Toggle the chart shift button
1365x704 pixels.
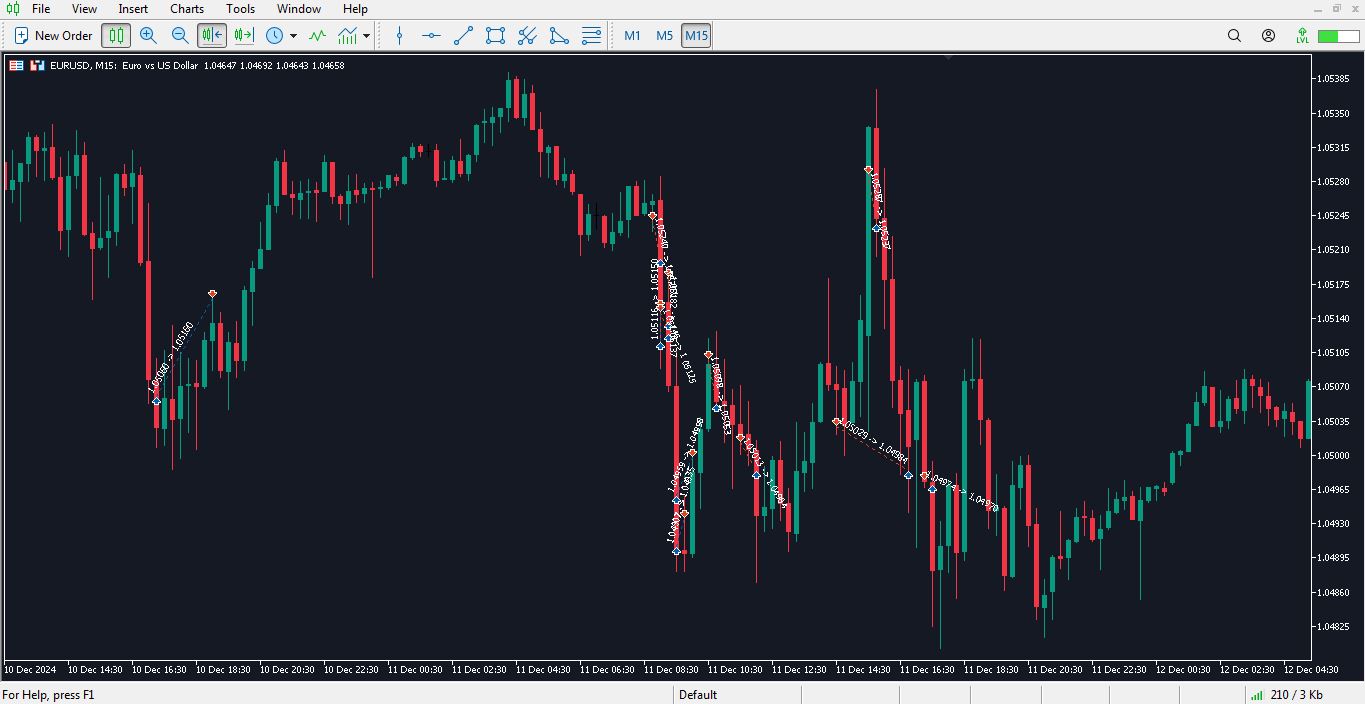(x=212, y=35)
